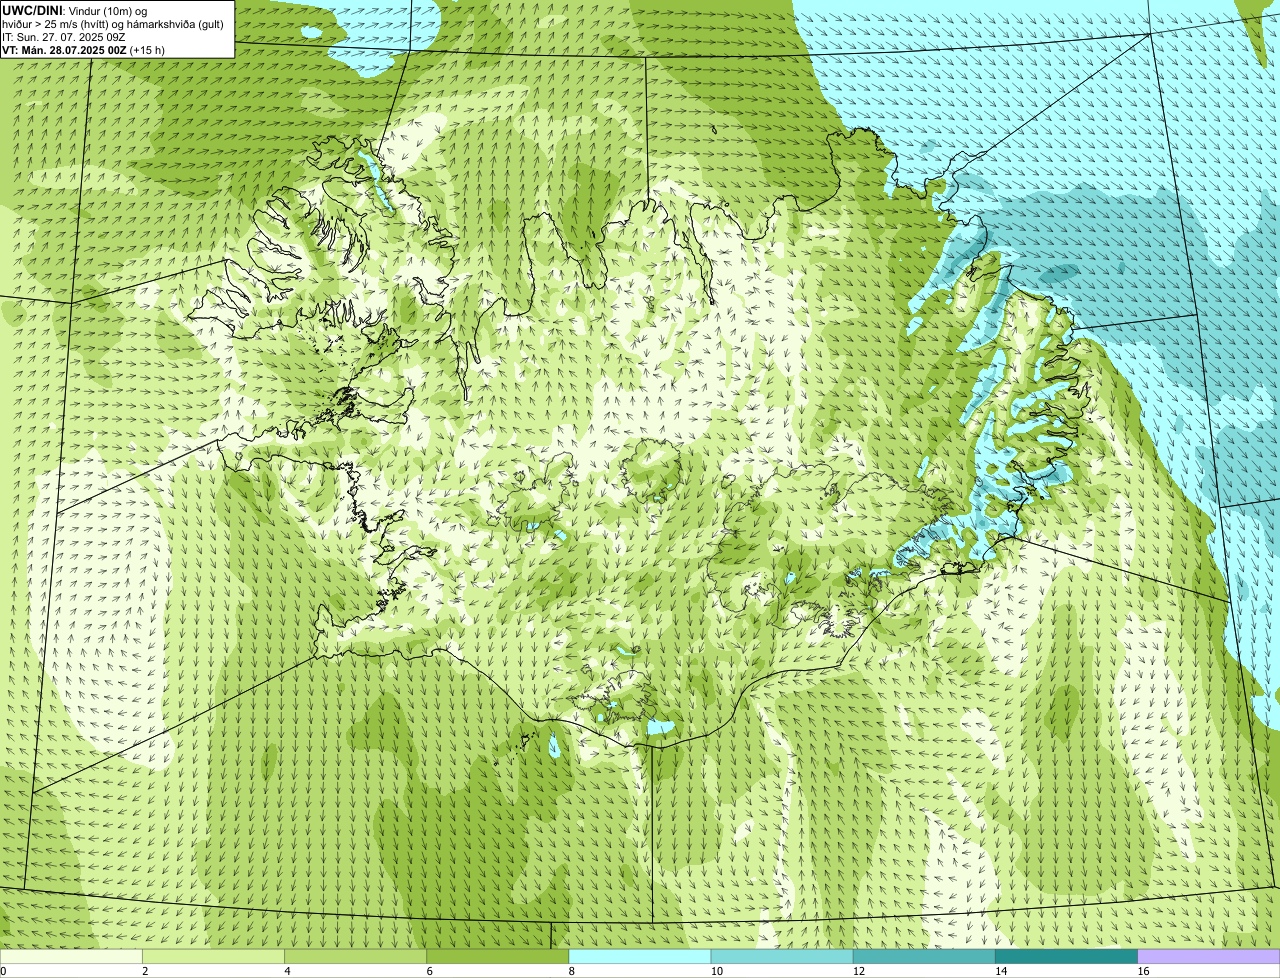Click the scale label "0"

(x=4, y=971)
